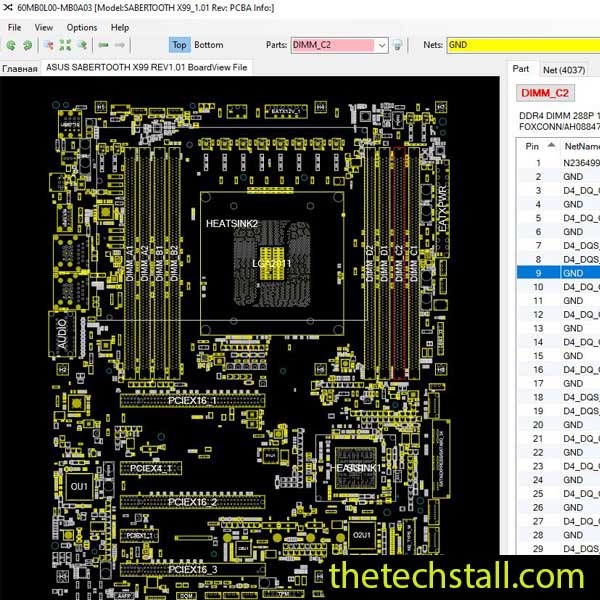Select the DIMM_A1 slot on board
Viewport: 600px width, 600px height.
click(x=130, y=264)
